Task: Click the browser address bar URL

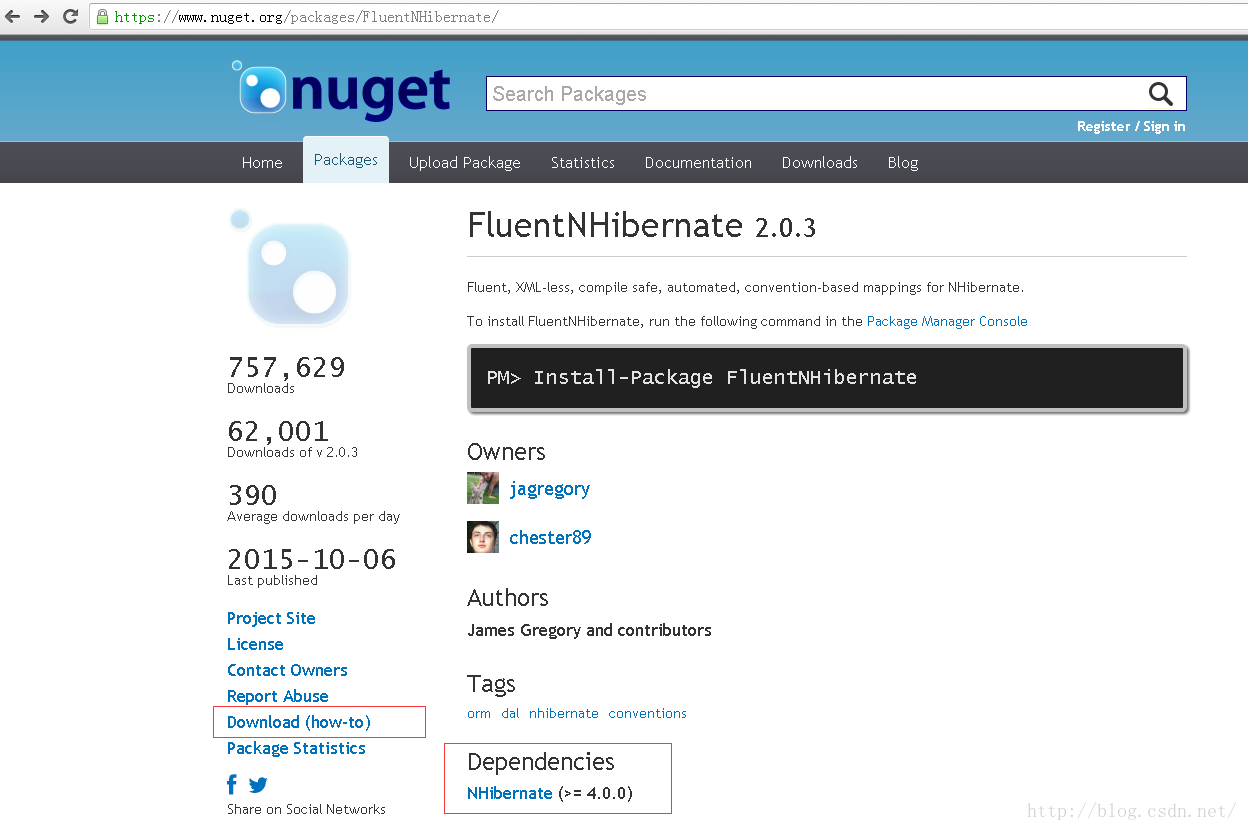Action: point(306,17)
